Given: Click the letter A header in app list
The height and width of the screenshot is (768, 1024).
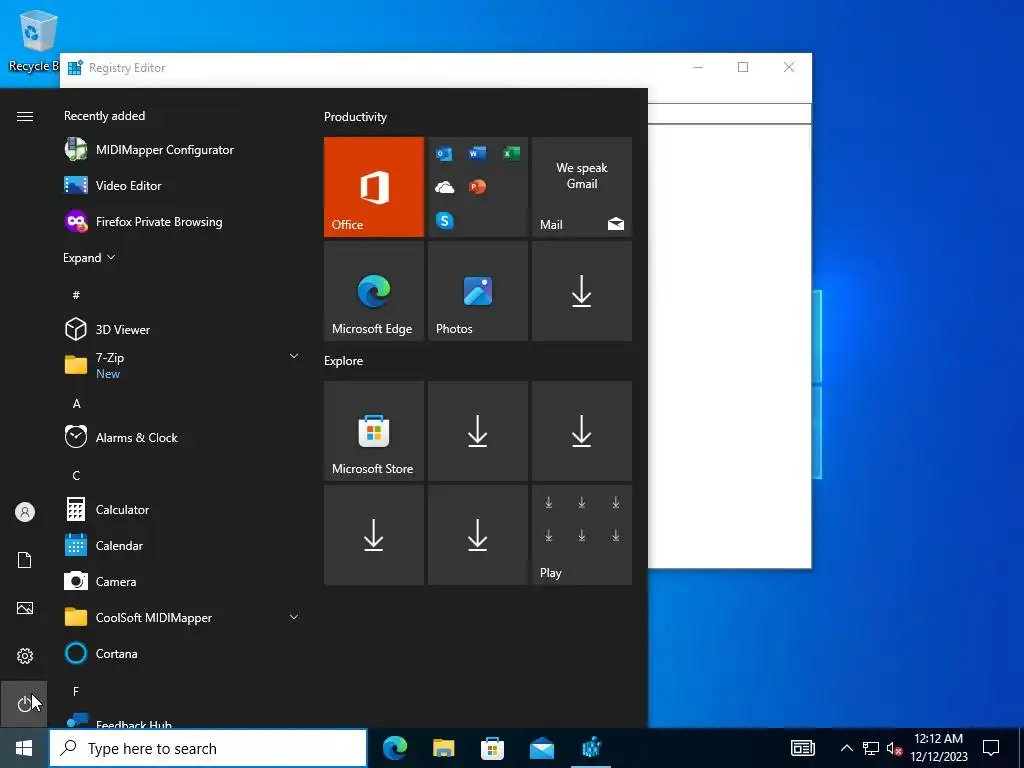Looking at the screenshot, I should 76,404.
